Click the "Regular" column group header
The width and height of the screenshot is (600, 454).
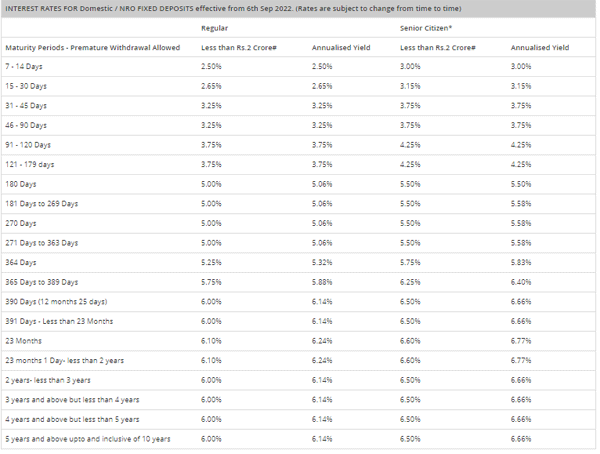(x=215, y=28)
